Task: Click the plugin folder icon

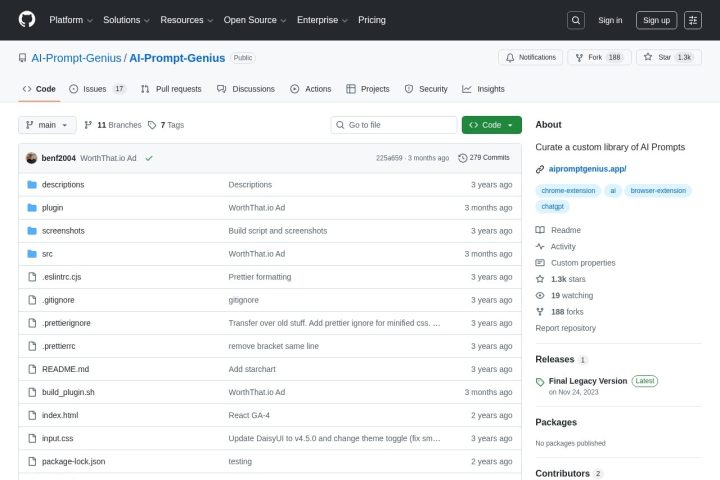Action: pos(32,208)
